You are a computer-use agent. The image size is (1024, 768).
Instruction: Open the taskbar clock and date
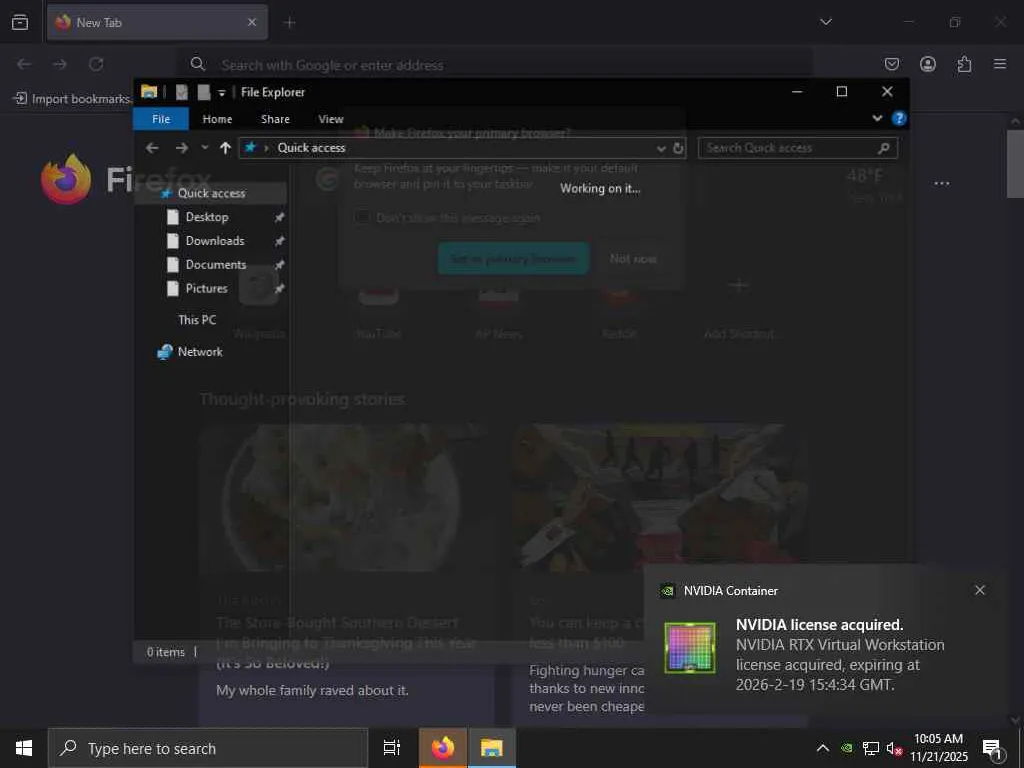(938, 748)
